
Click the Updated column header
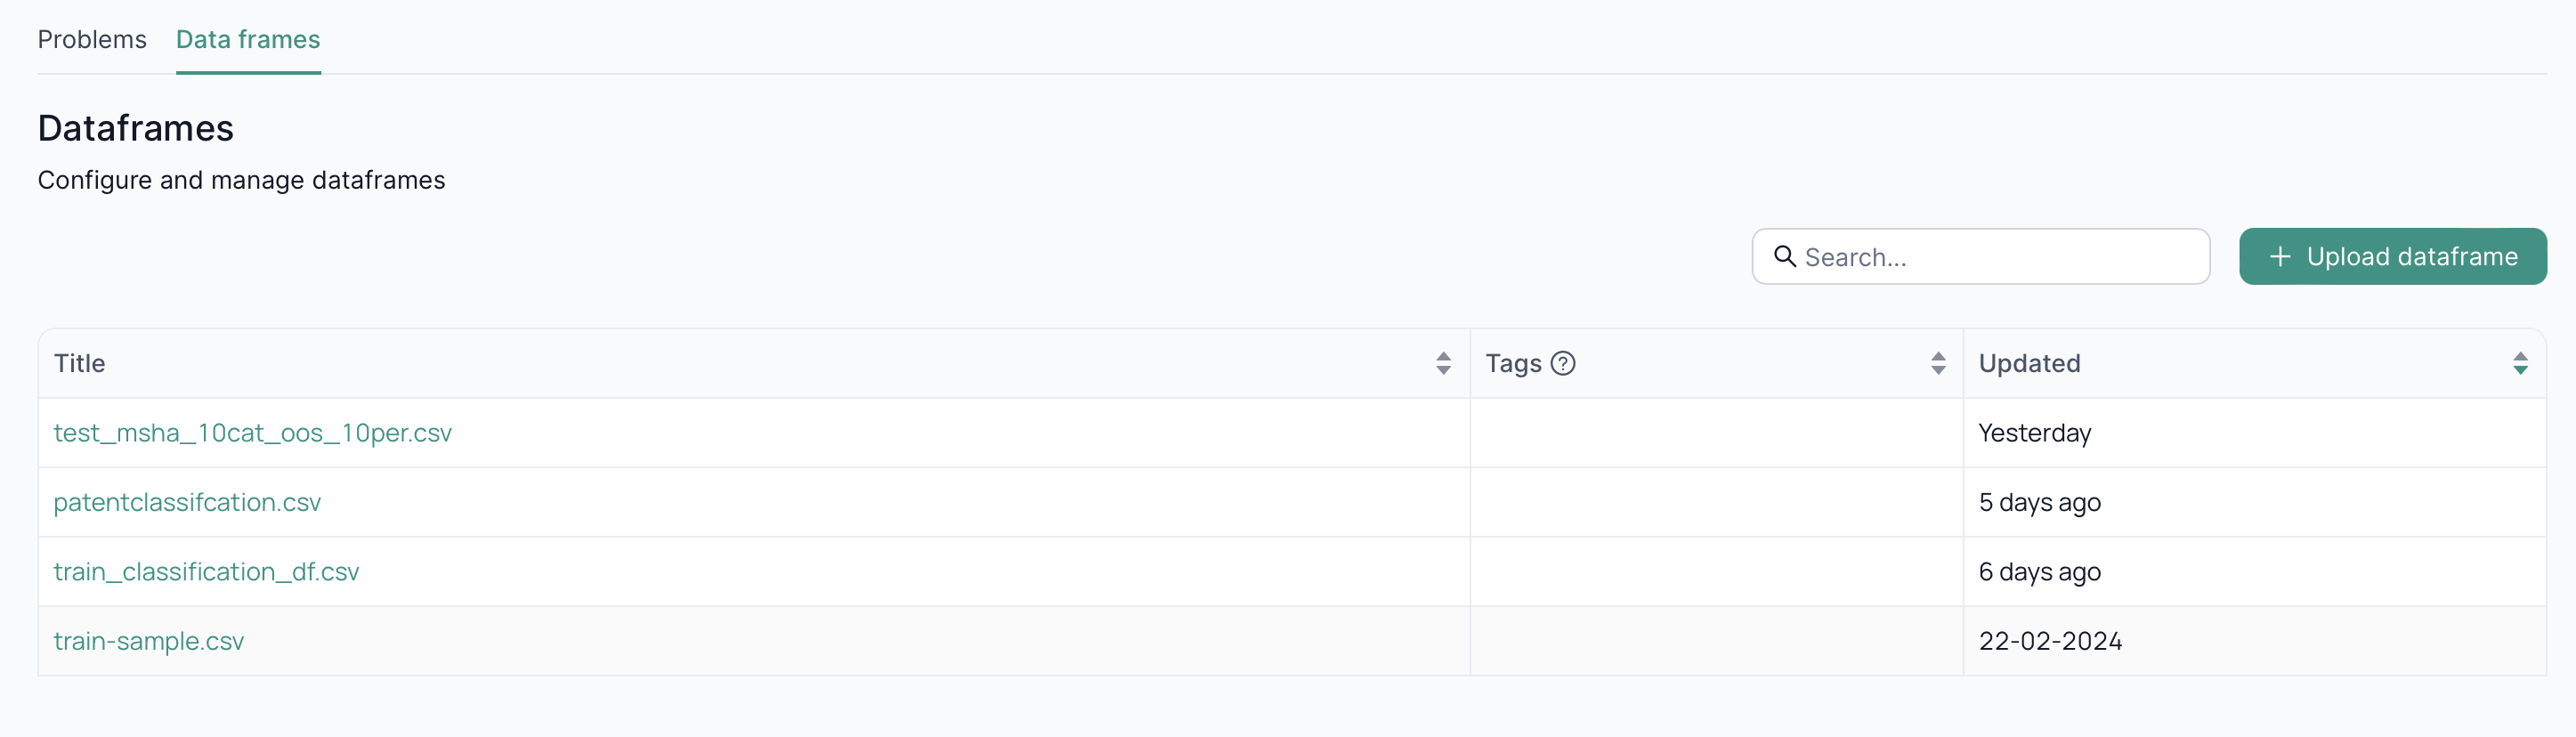click(2029, 363)
